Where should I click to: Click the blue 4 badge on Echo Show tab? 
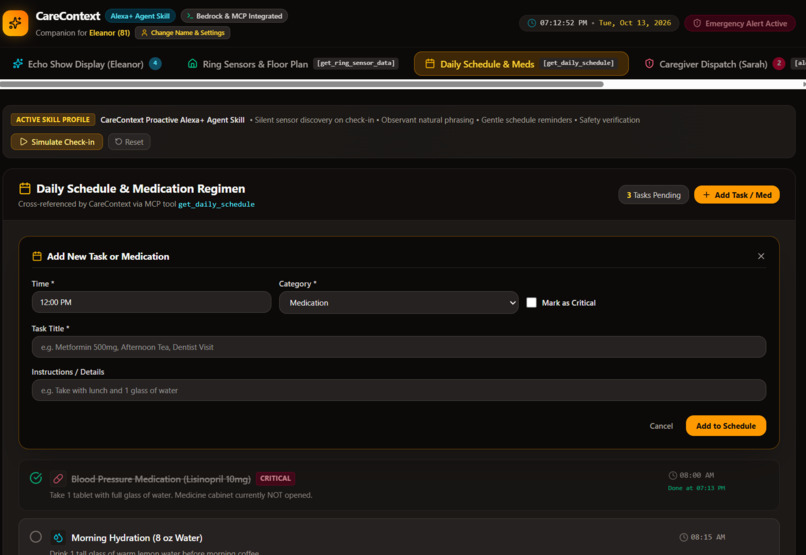click(155, 64)
